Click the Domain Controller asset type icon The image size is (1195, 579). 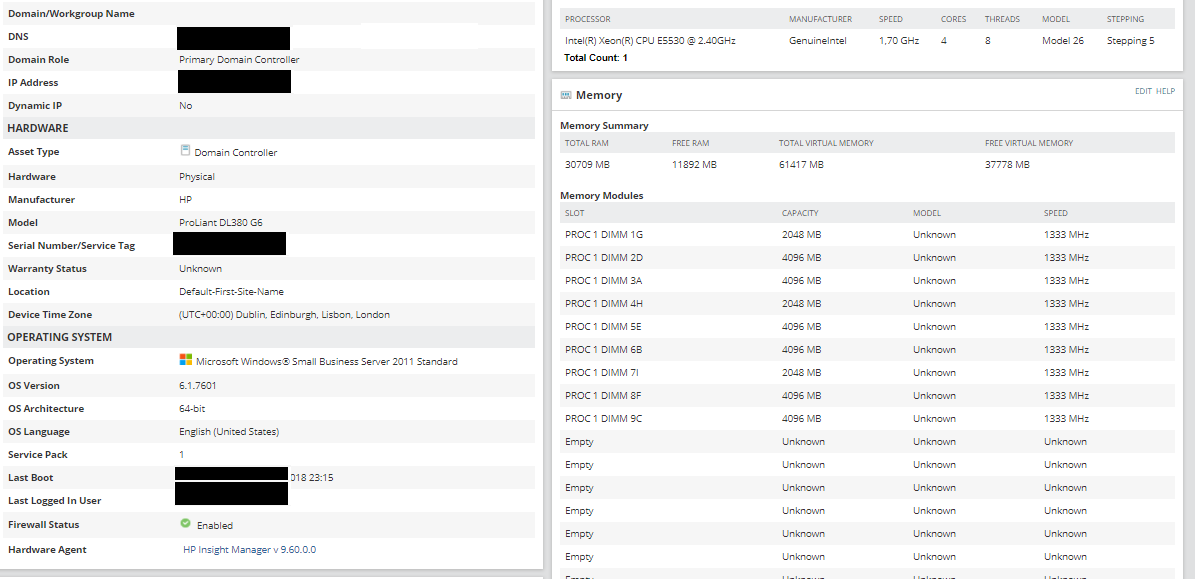185,151
